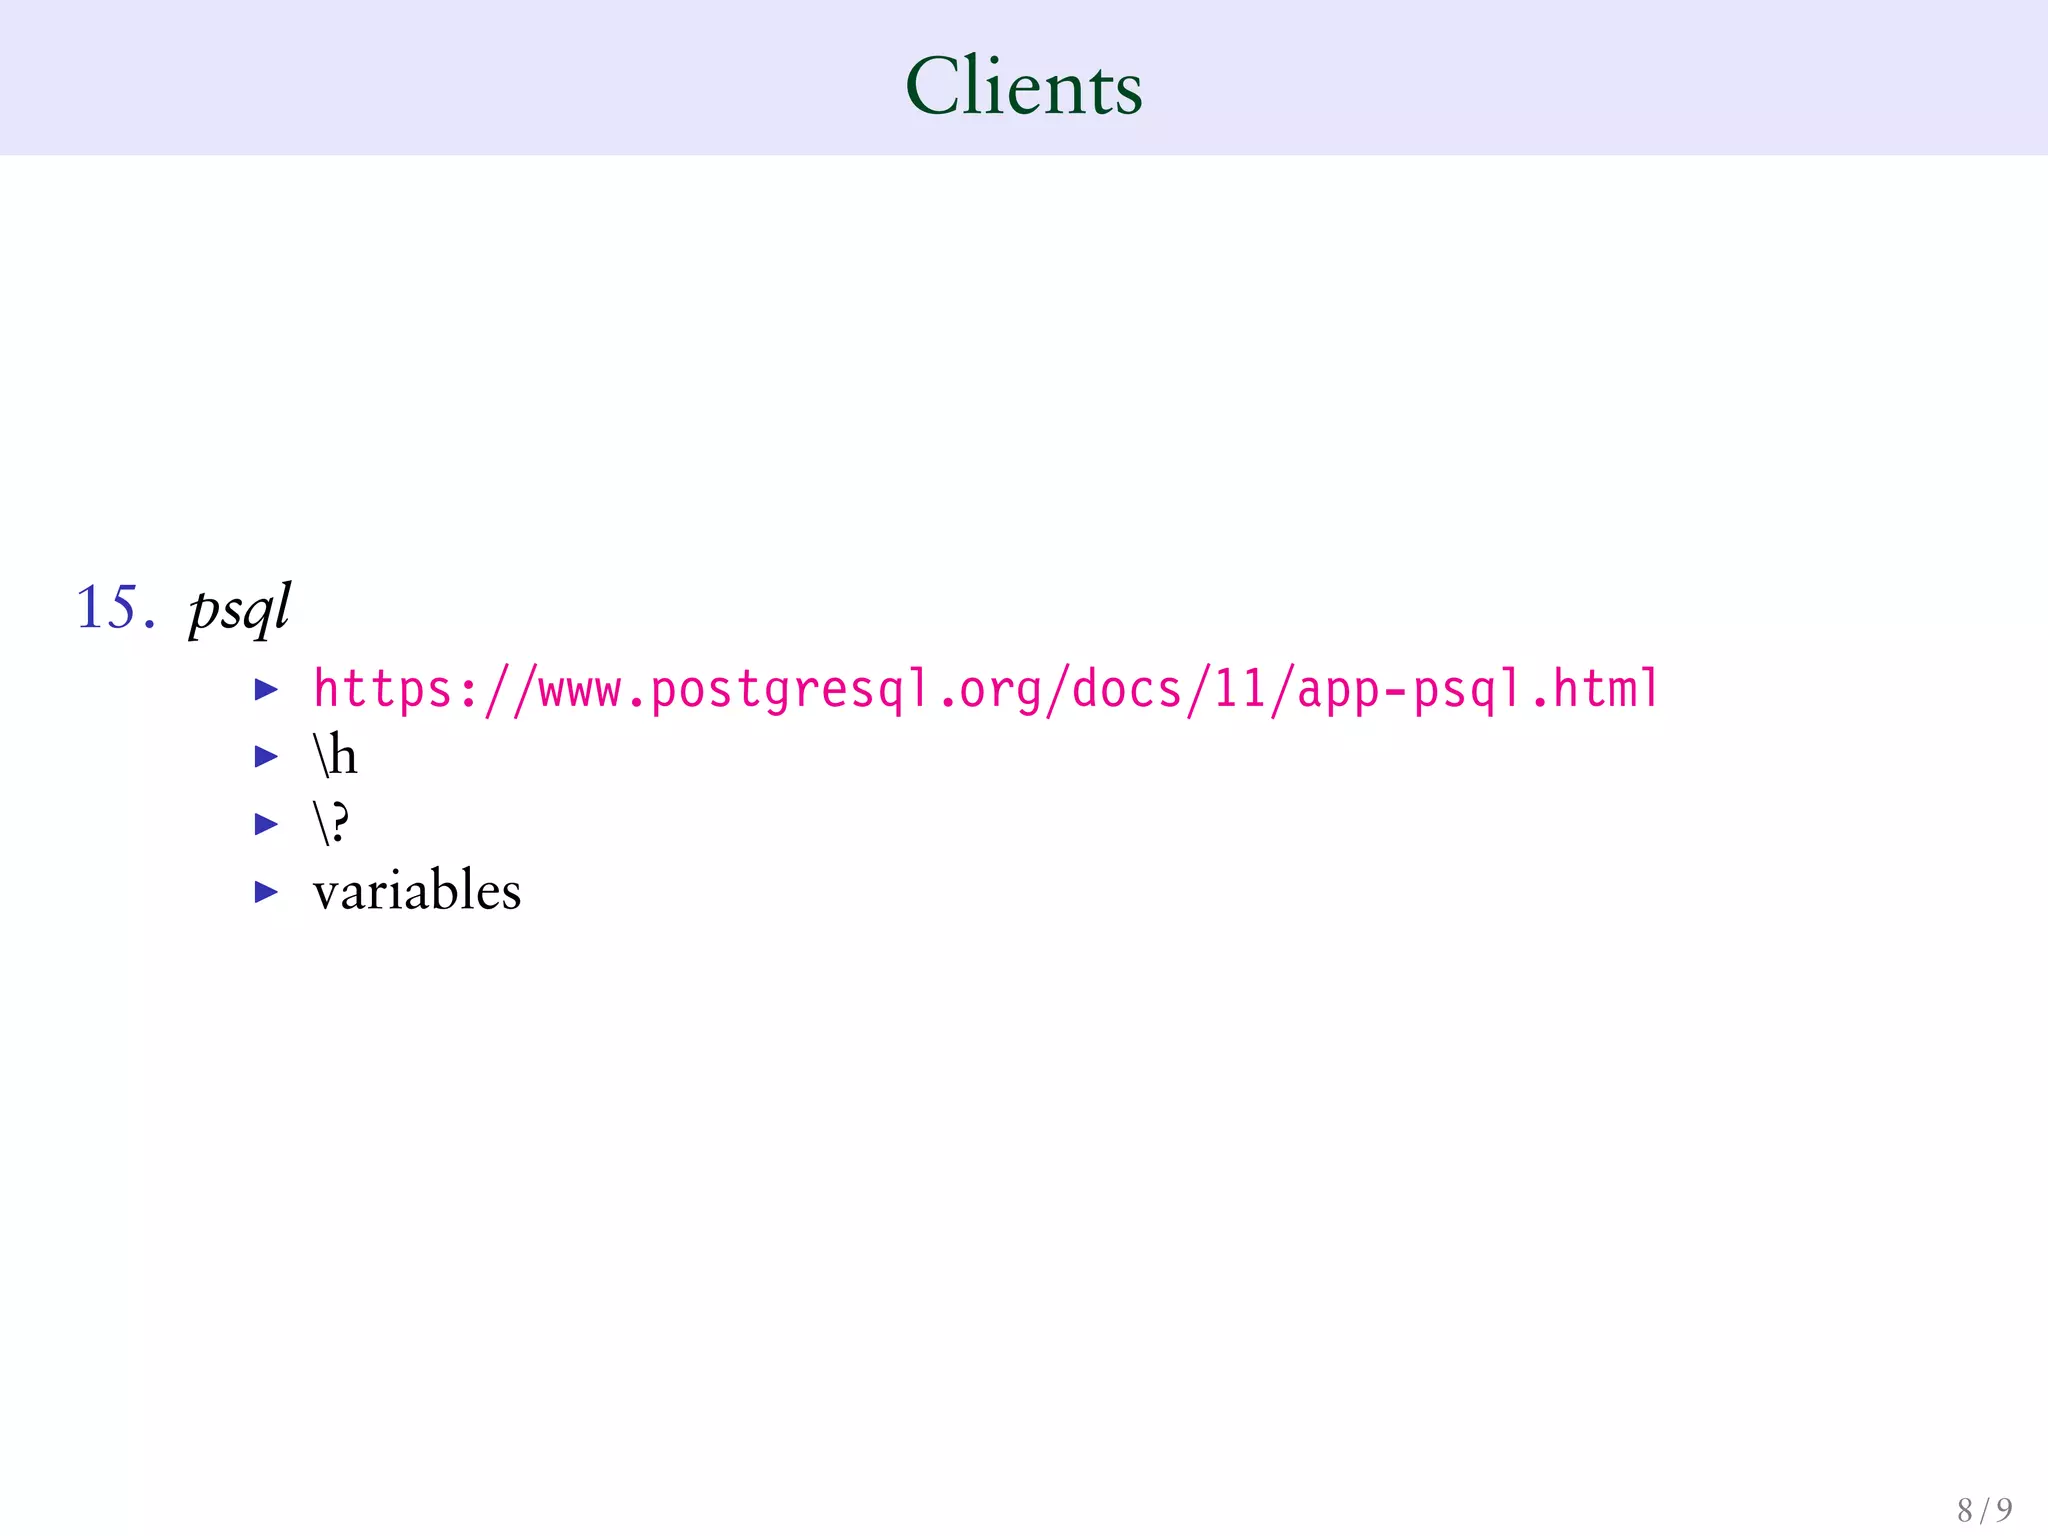The width and height of the screenshot is (2048, 1536).
Task: Click the '\h' bullet text
Action: (335, 755)
